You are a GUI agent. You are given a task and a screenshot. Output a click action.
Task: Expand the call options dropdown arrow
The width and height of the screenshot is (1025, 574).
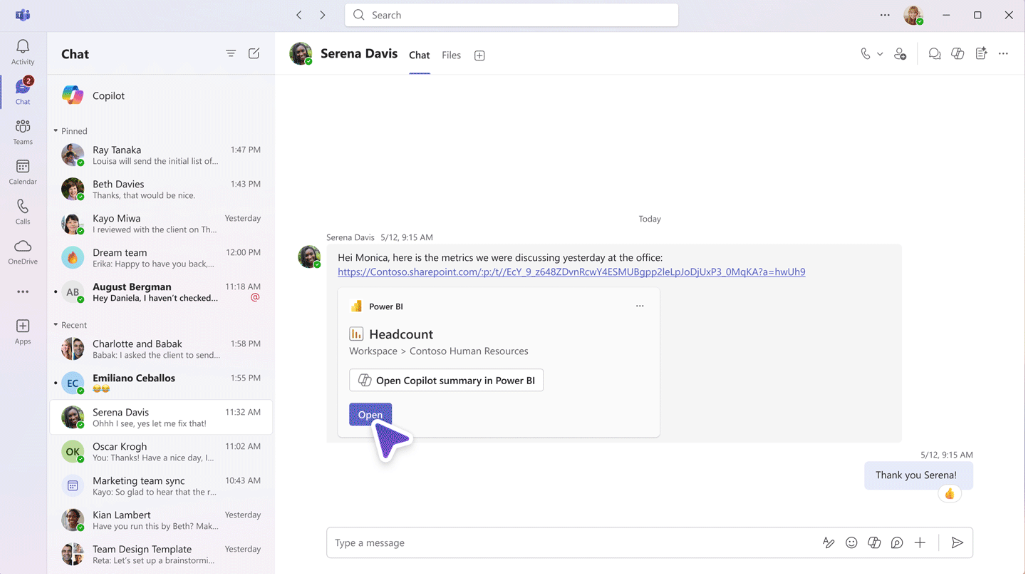[x=880, y=55]
